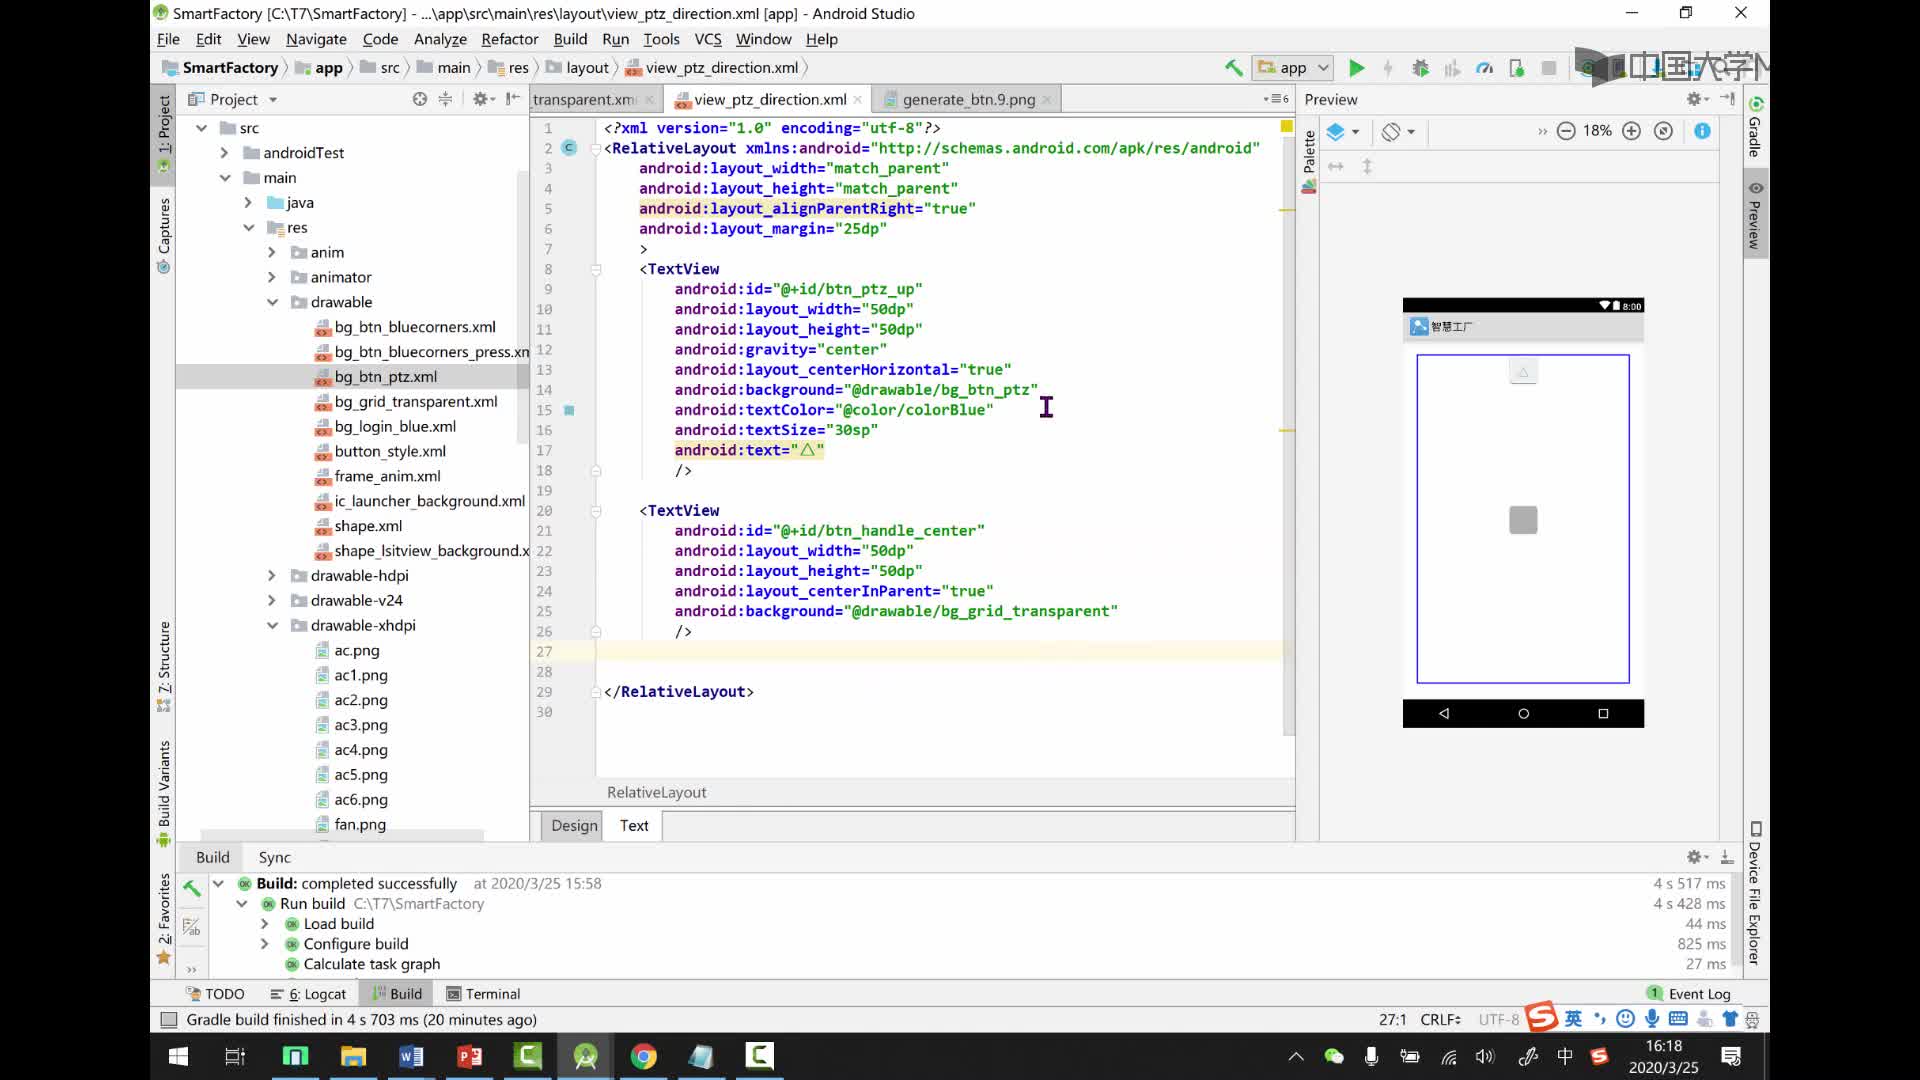Switch to the generate_btn.9.png editor tab
The width and height of the screenshot is (1920, 1080).
point(968,99)
